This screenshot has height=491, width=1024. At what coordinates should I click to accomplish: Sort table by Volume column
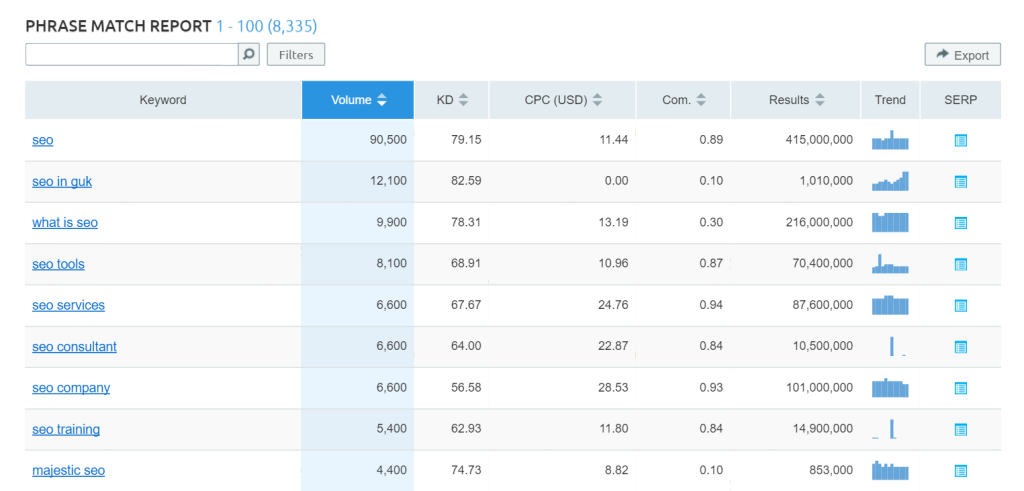(358, 100)
